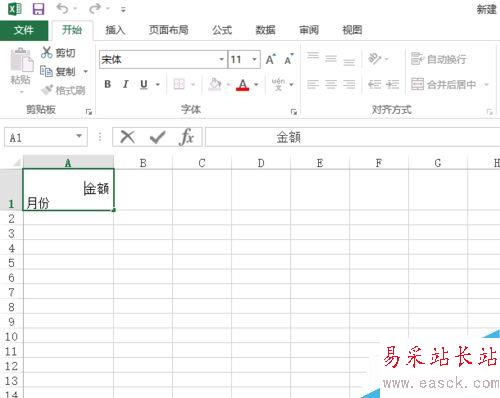The height and width of the screenshot is (398, 500).
Task: Click the fx Insert Function icon
Action: pyautogui.click(x=187, y=137)
